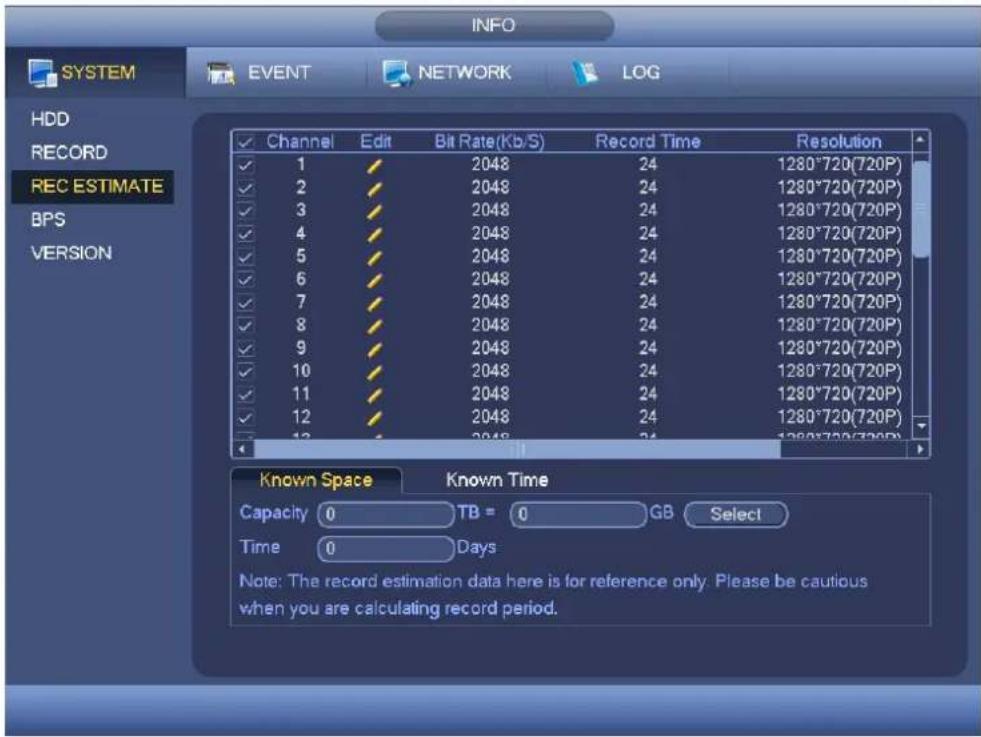Uncheck the channel 2 checkbox
This screenshot has width=981, height=737.
(x=245, y=188)
